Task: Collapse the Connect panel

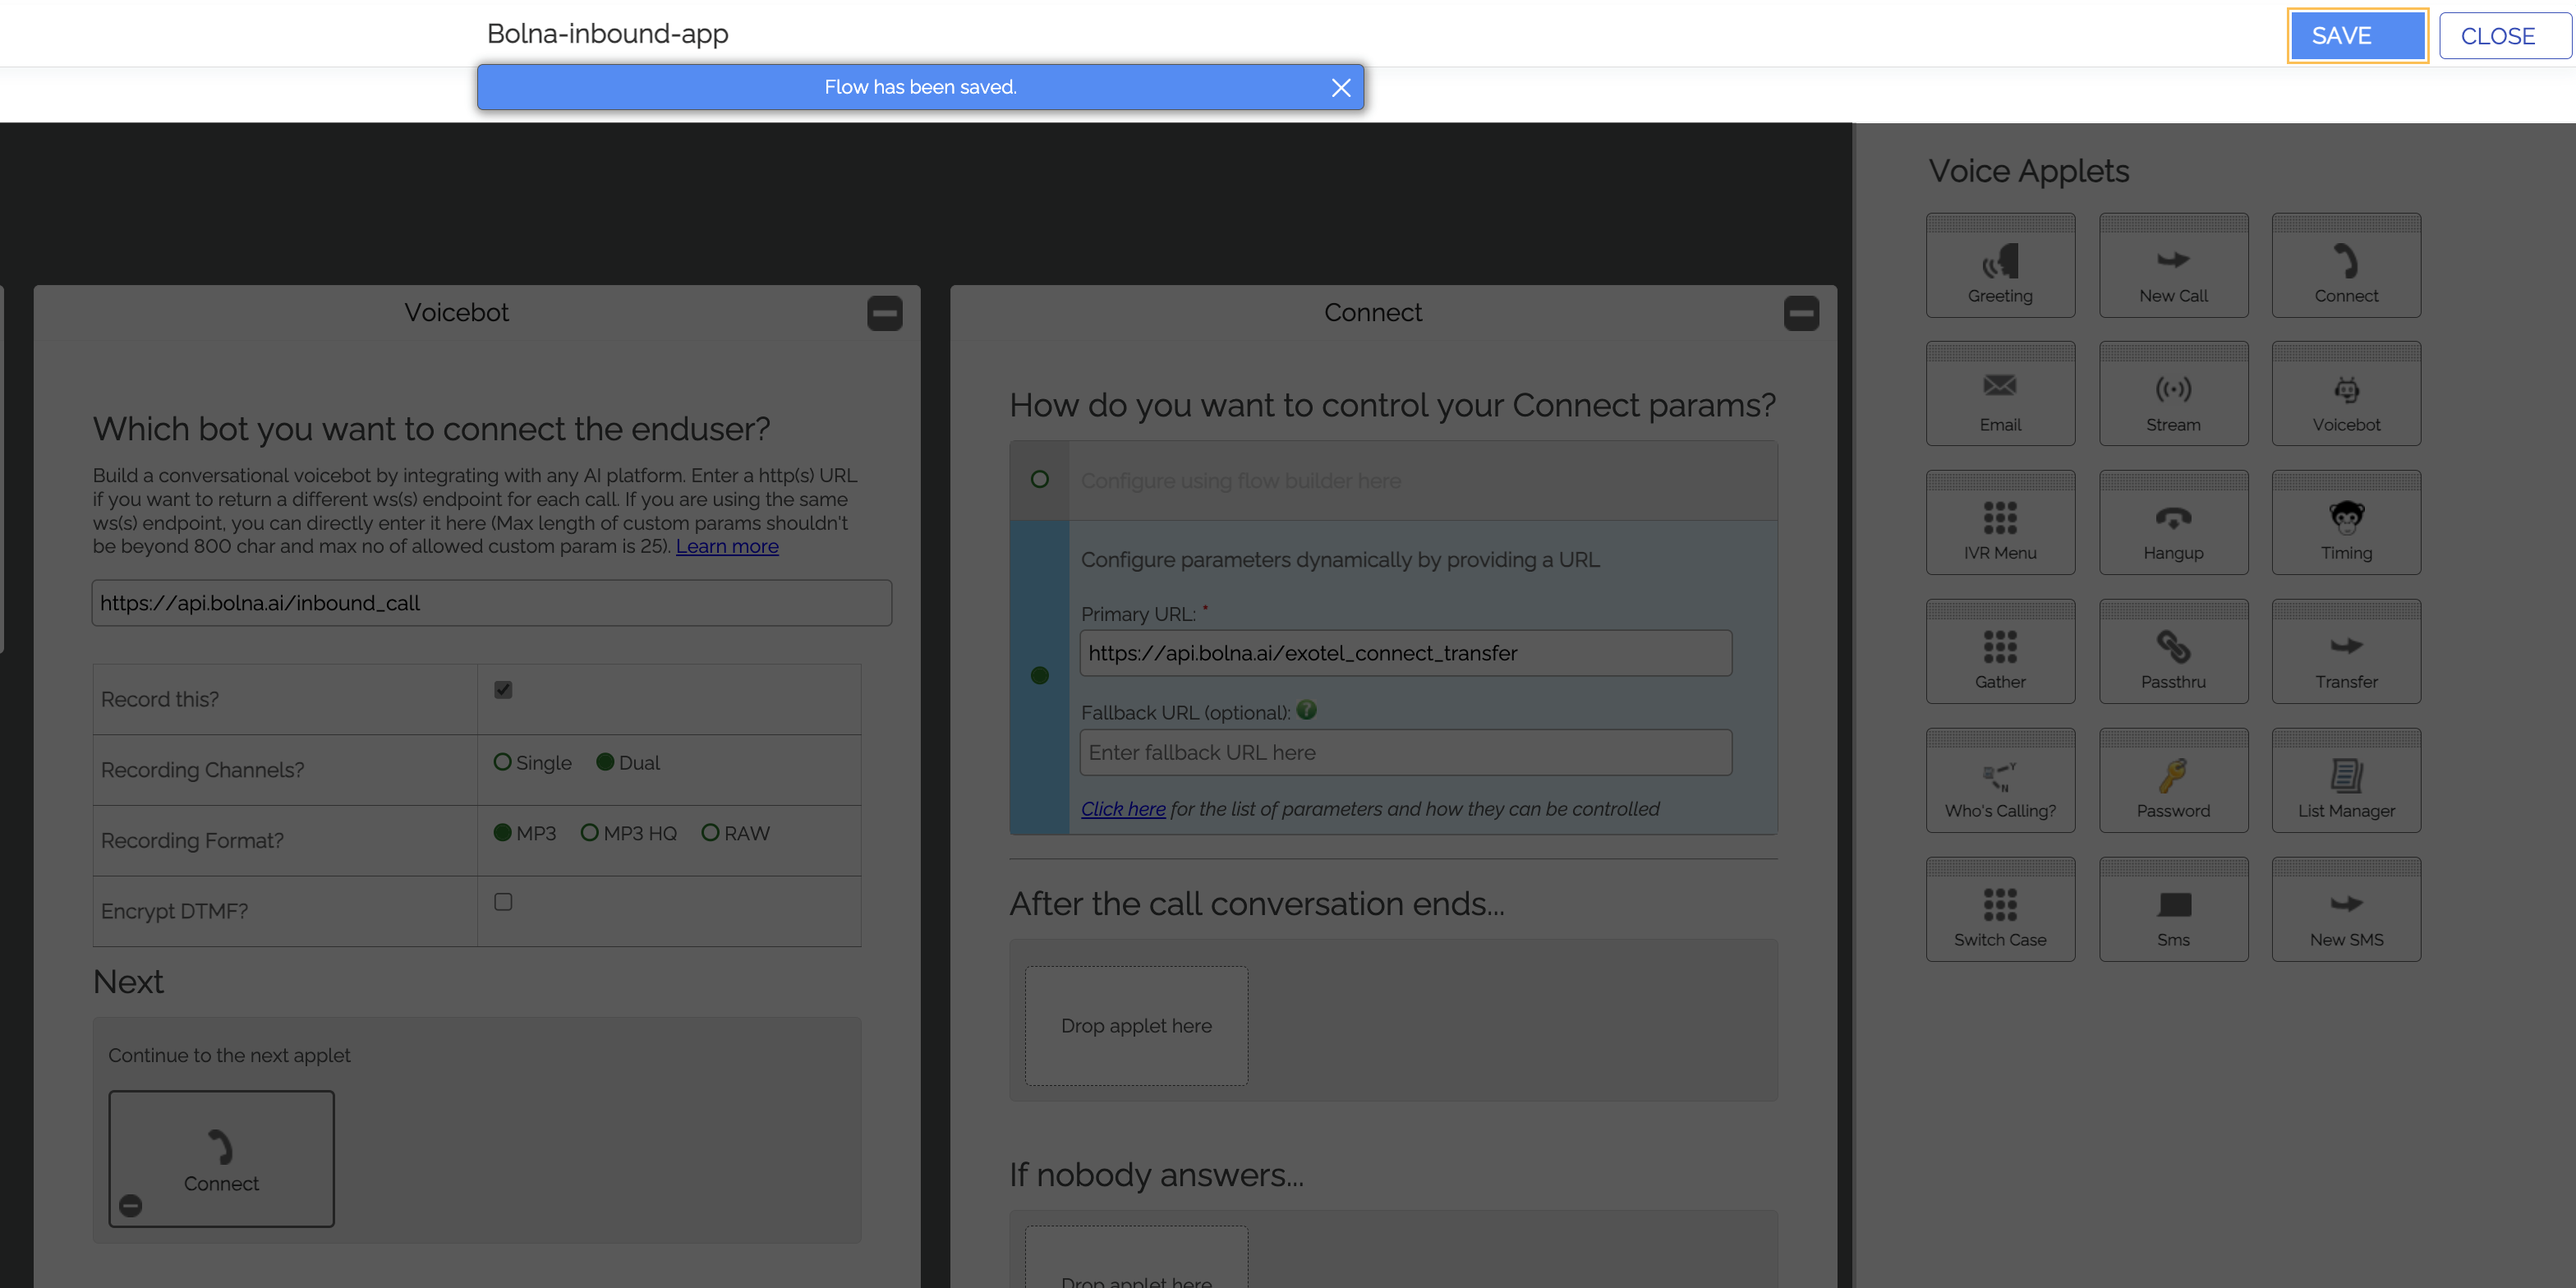Action: (x=1801, y=313)
